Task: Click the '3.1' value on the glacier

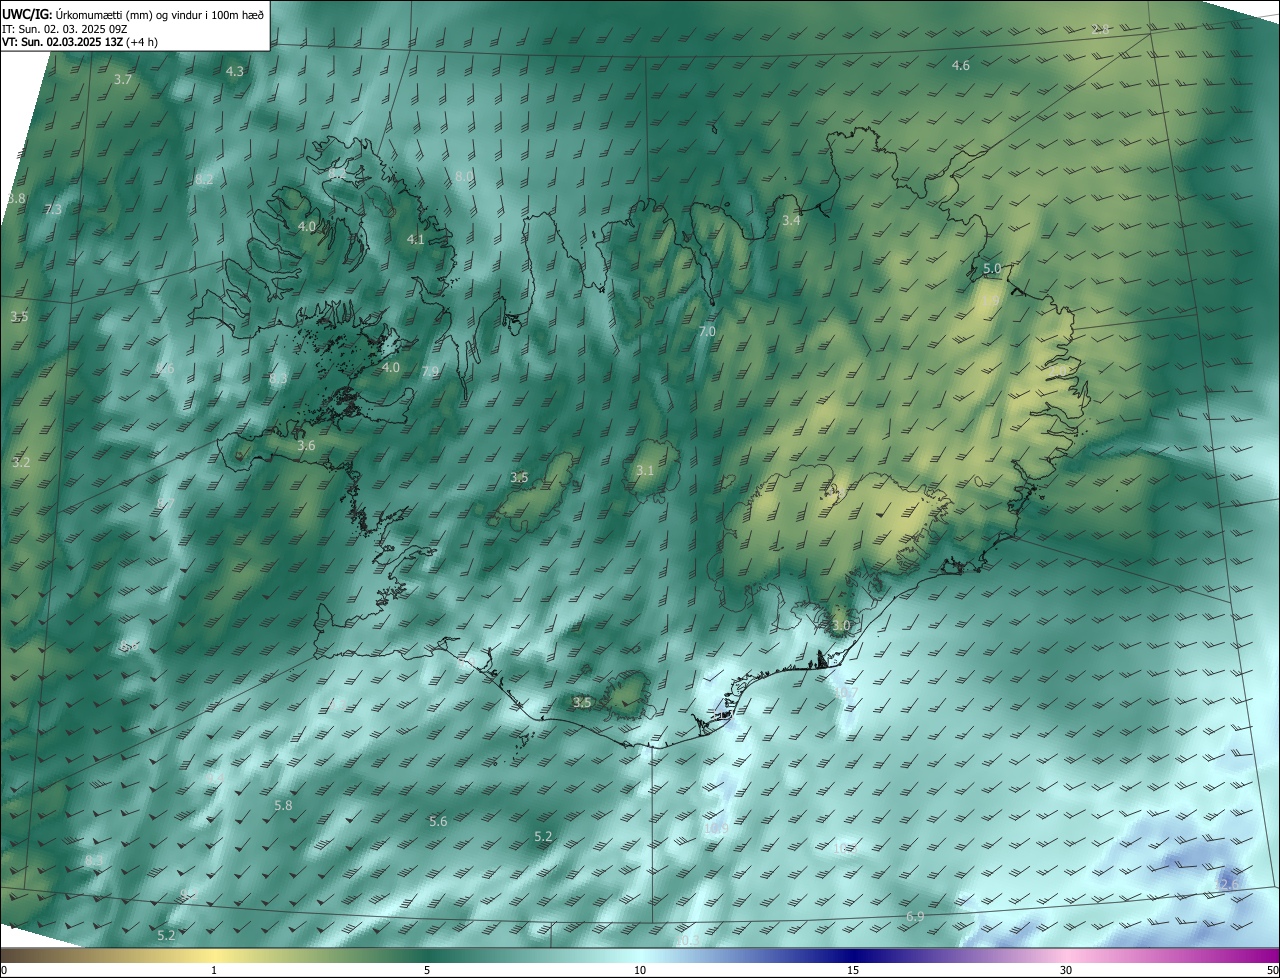Action: pyautogui.click(x=645, y=471)
